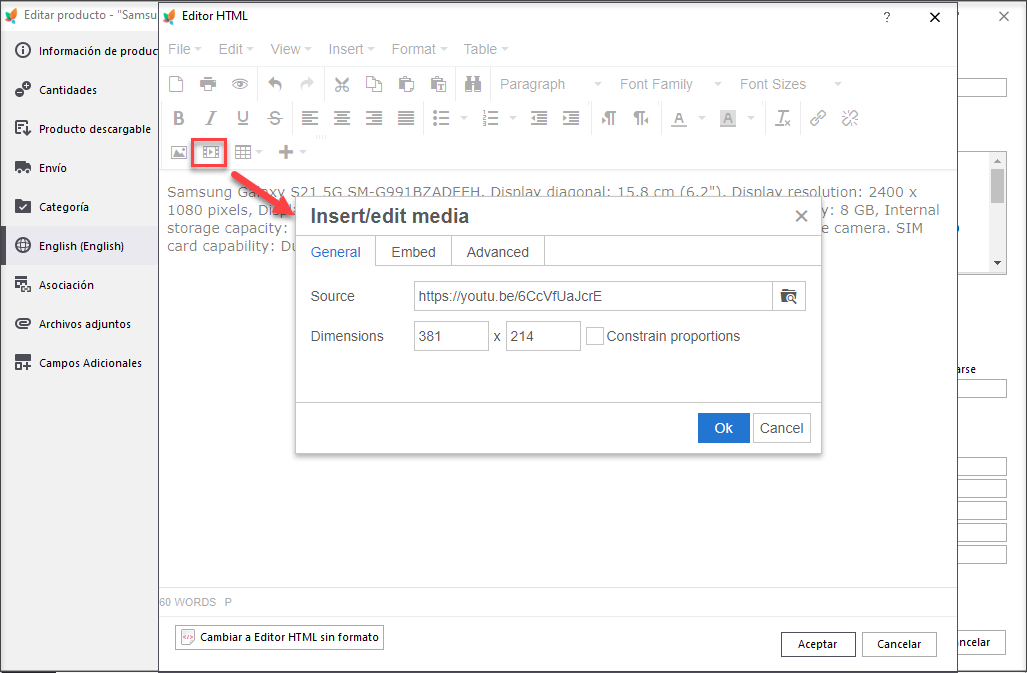Click the Insert media video icon
This screenshot has height=673, width=1027.
(210, 152)
